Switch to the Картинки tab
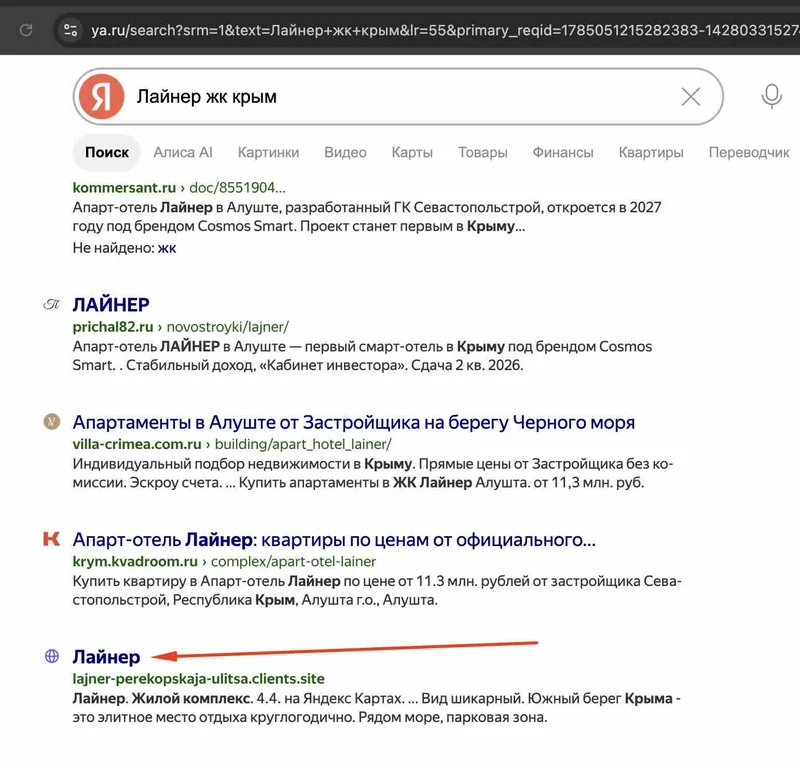 (x=268, y=153)
